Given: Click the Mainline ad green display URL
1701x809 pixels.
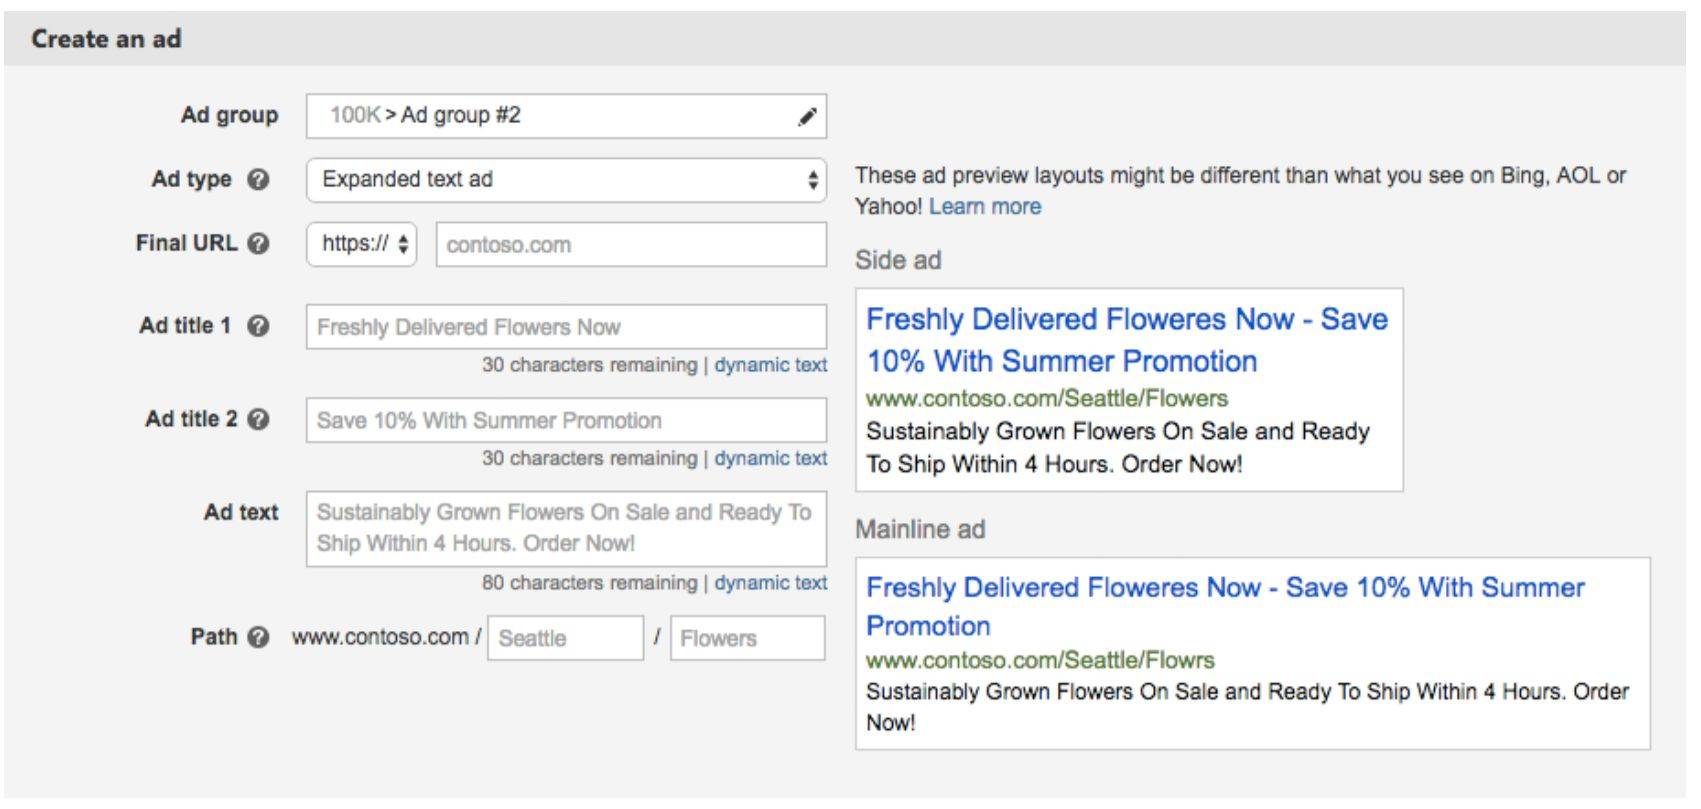Looking at the screenshot, I should point(1040,660).
